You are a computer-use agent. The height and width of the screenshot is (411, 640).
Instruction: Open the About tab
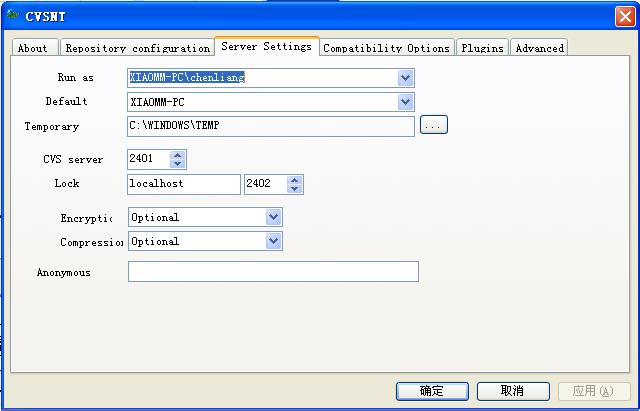pyautogui.click(x=36, y=47)
